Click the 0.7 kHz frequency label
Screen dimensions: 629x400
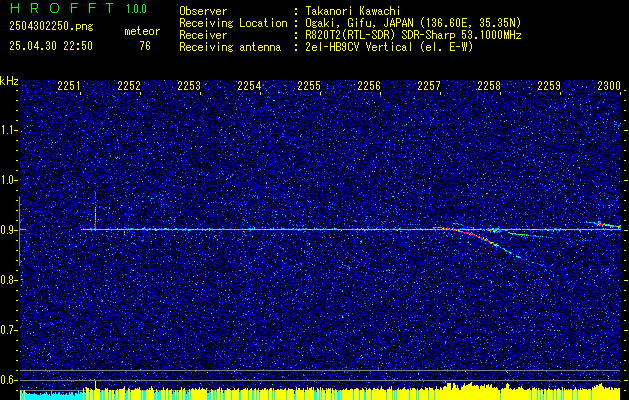(9, 330)
